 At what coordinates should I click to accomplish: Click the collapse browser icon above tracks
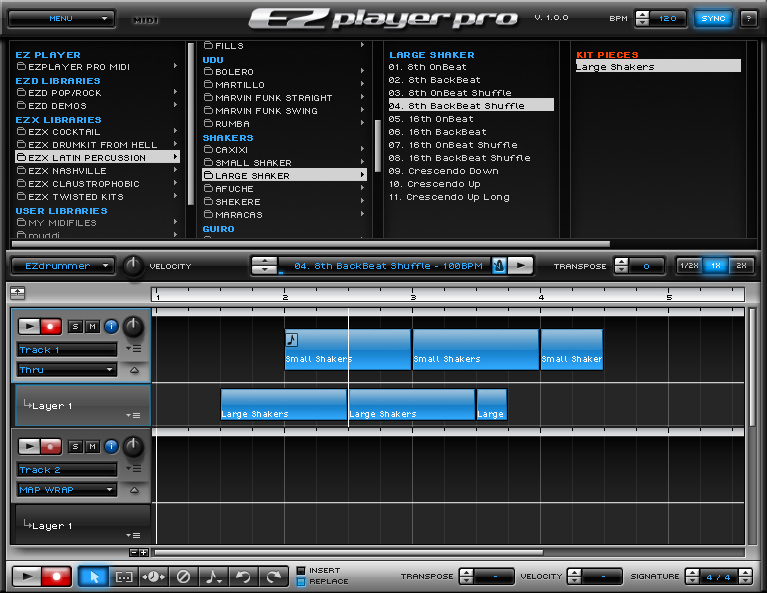(18, 293)
